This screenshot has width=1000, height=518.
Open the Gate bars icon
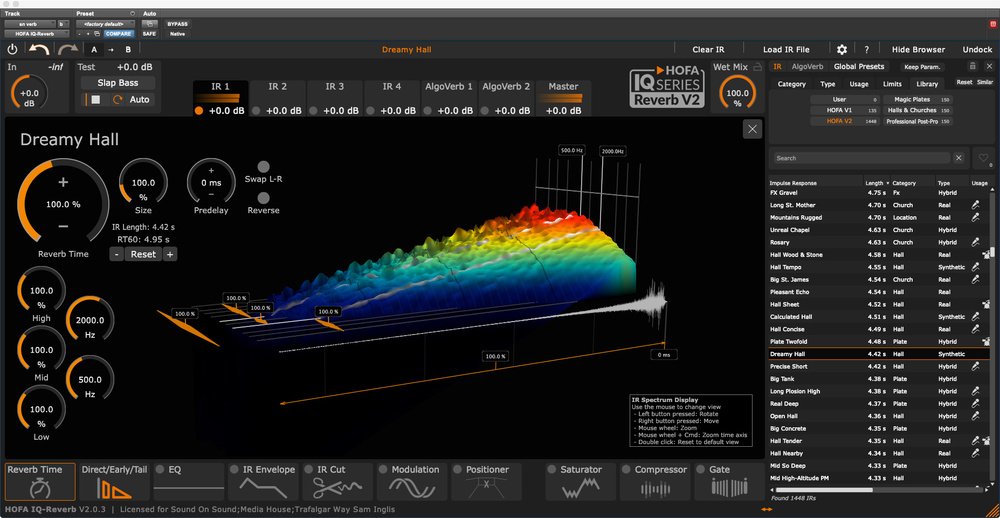[729, 489]
